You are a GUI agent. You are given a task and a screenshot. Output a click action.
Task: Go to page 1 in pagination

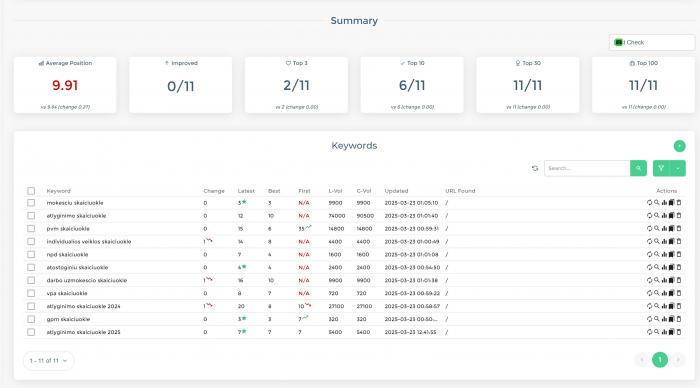point(659,360)
